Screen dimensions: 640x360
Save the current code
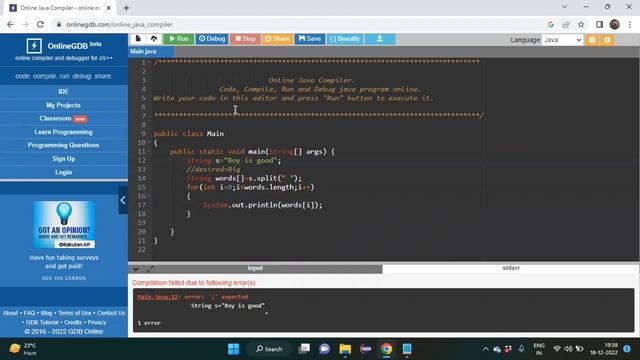tap(310, 39)
